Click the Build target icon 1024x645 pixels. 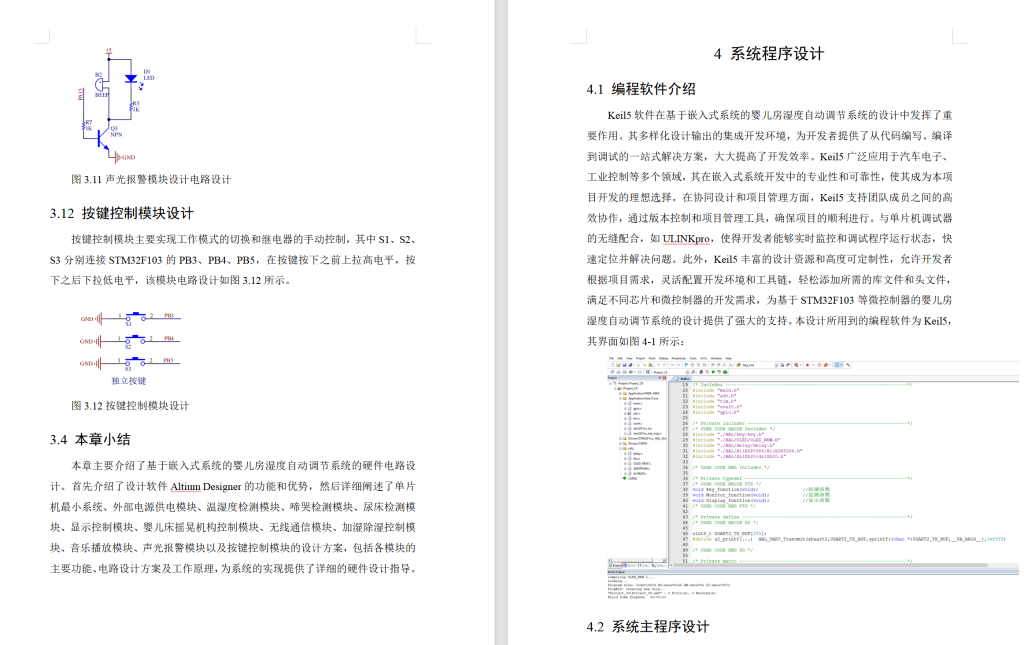(618, 372)
